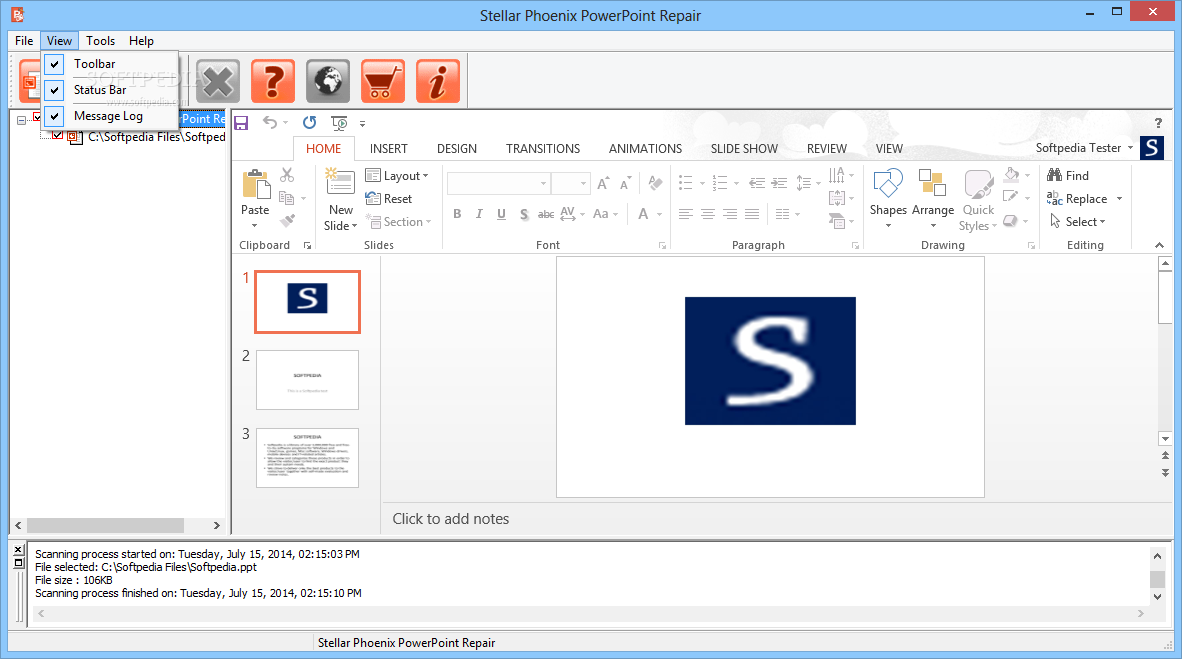Viewport: 1182px width, 659px height.
Task: Select slide 3 thumbnail
Action: 308,458
